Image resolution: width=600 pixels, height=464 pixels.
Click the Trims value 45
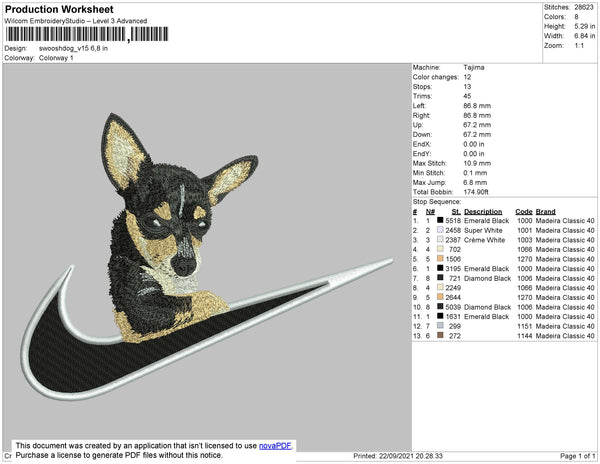(x=467, y=96)
